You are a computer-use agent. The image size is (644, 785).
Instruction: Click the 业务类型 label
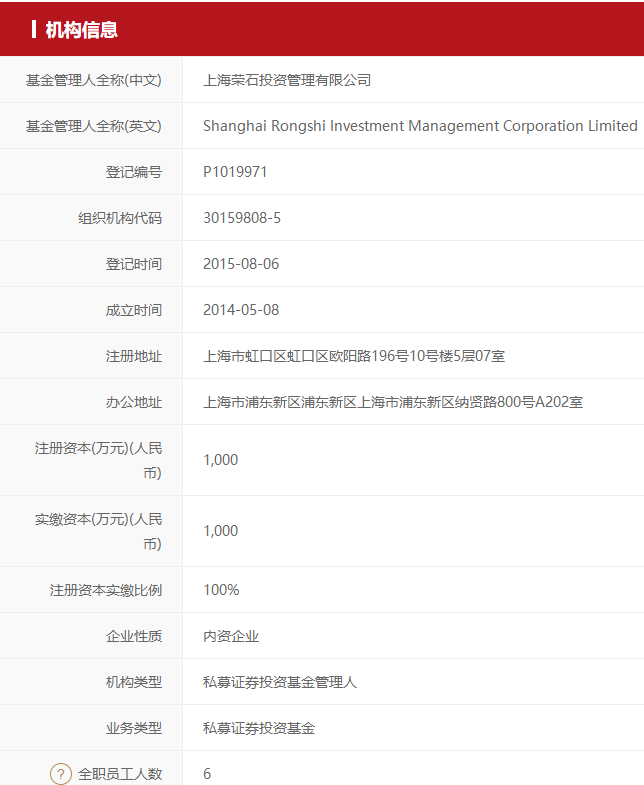pyautogui.click(x=134, y=728)
